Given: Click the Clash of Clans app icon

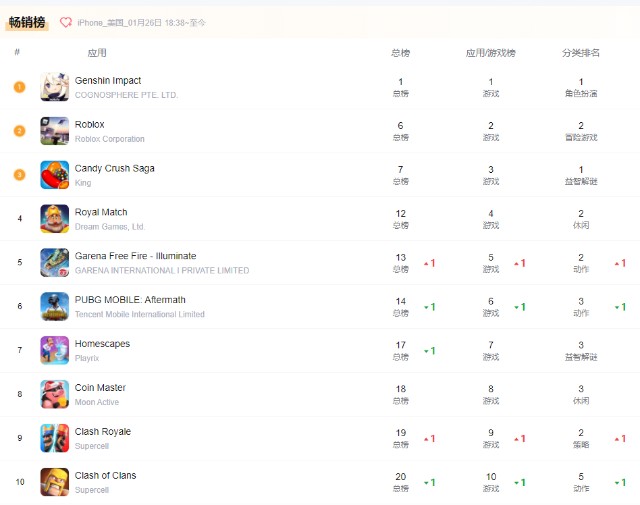Looking at the screenshot, I should (x=54, y=482).
